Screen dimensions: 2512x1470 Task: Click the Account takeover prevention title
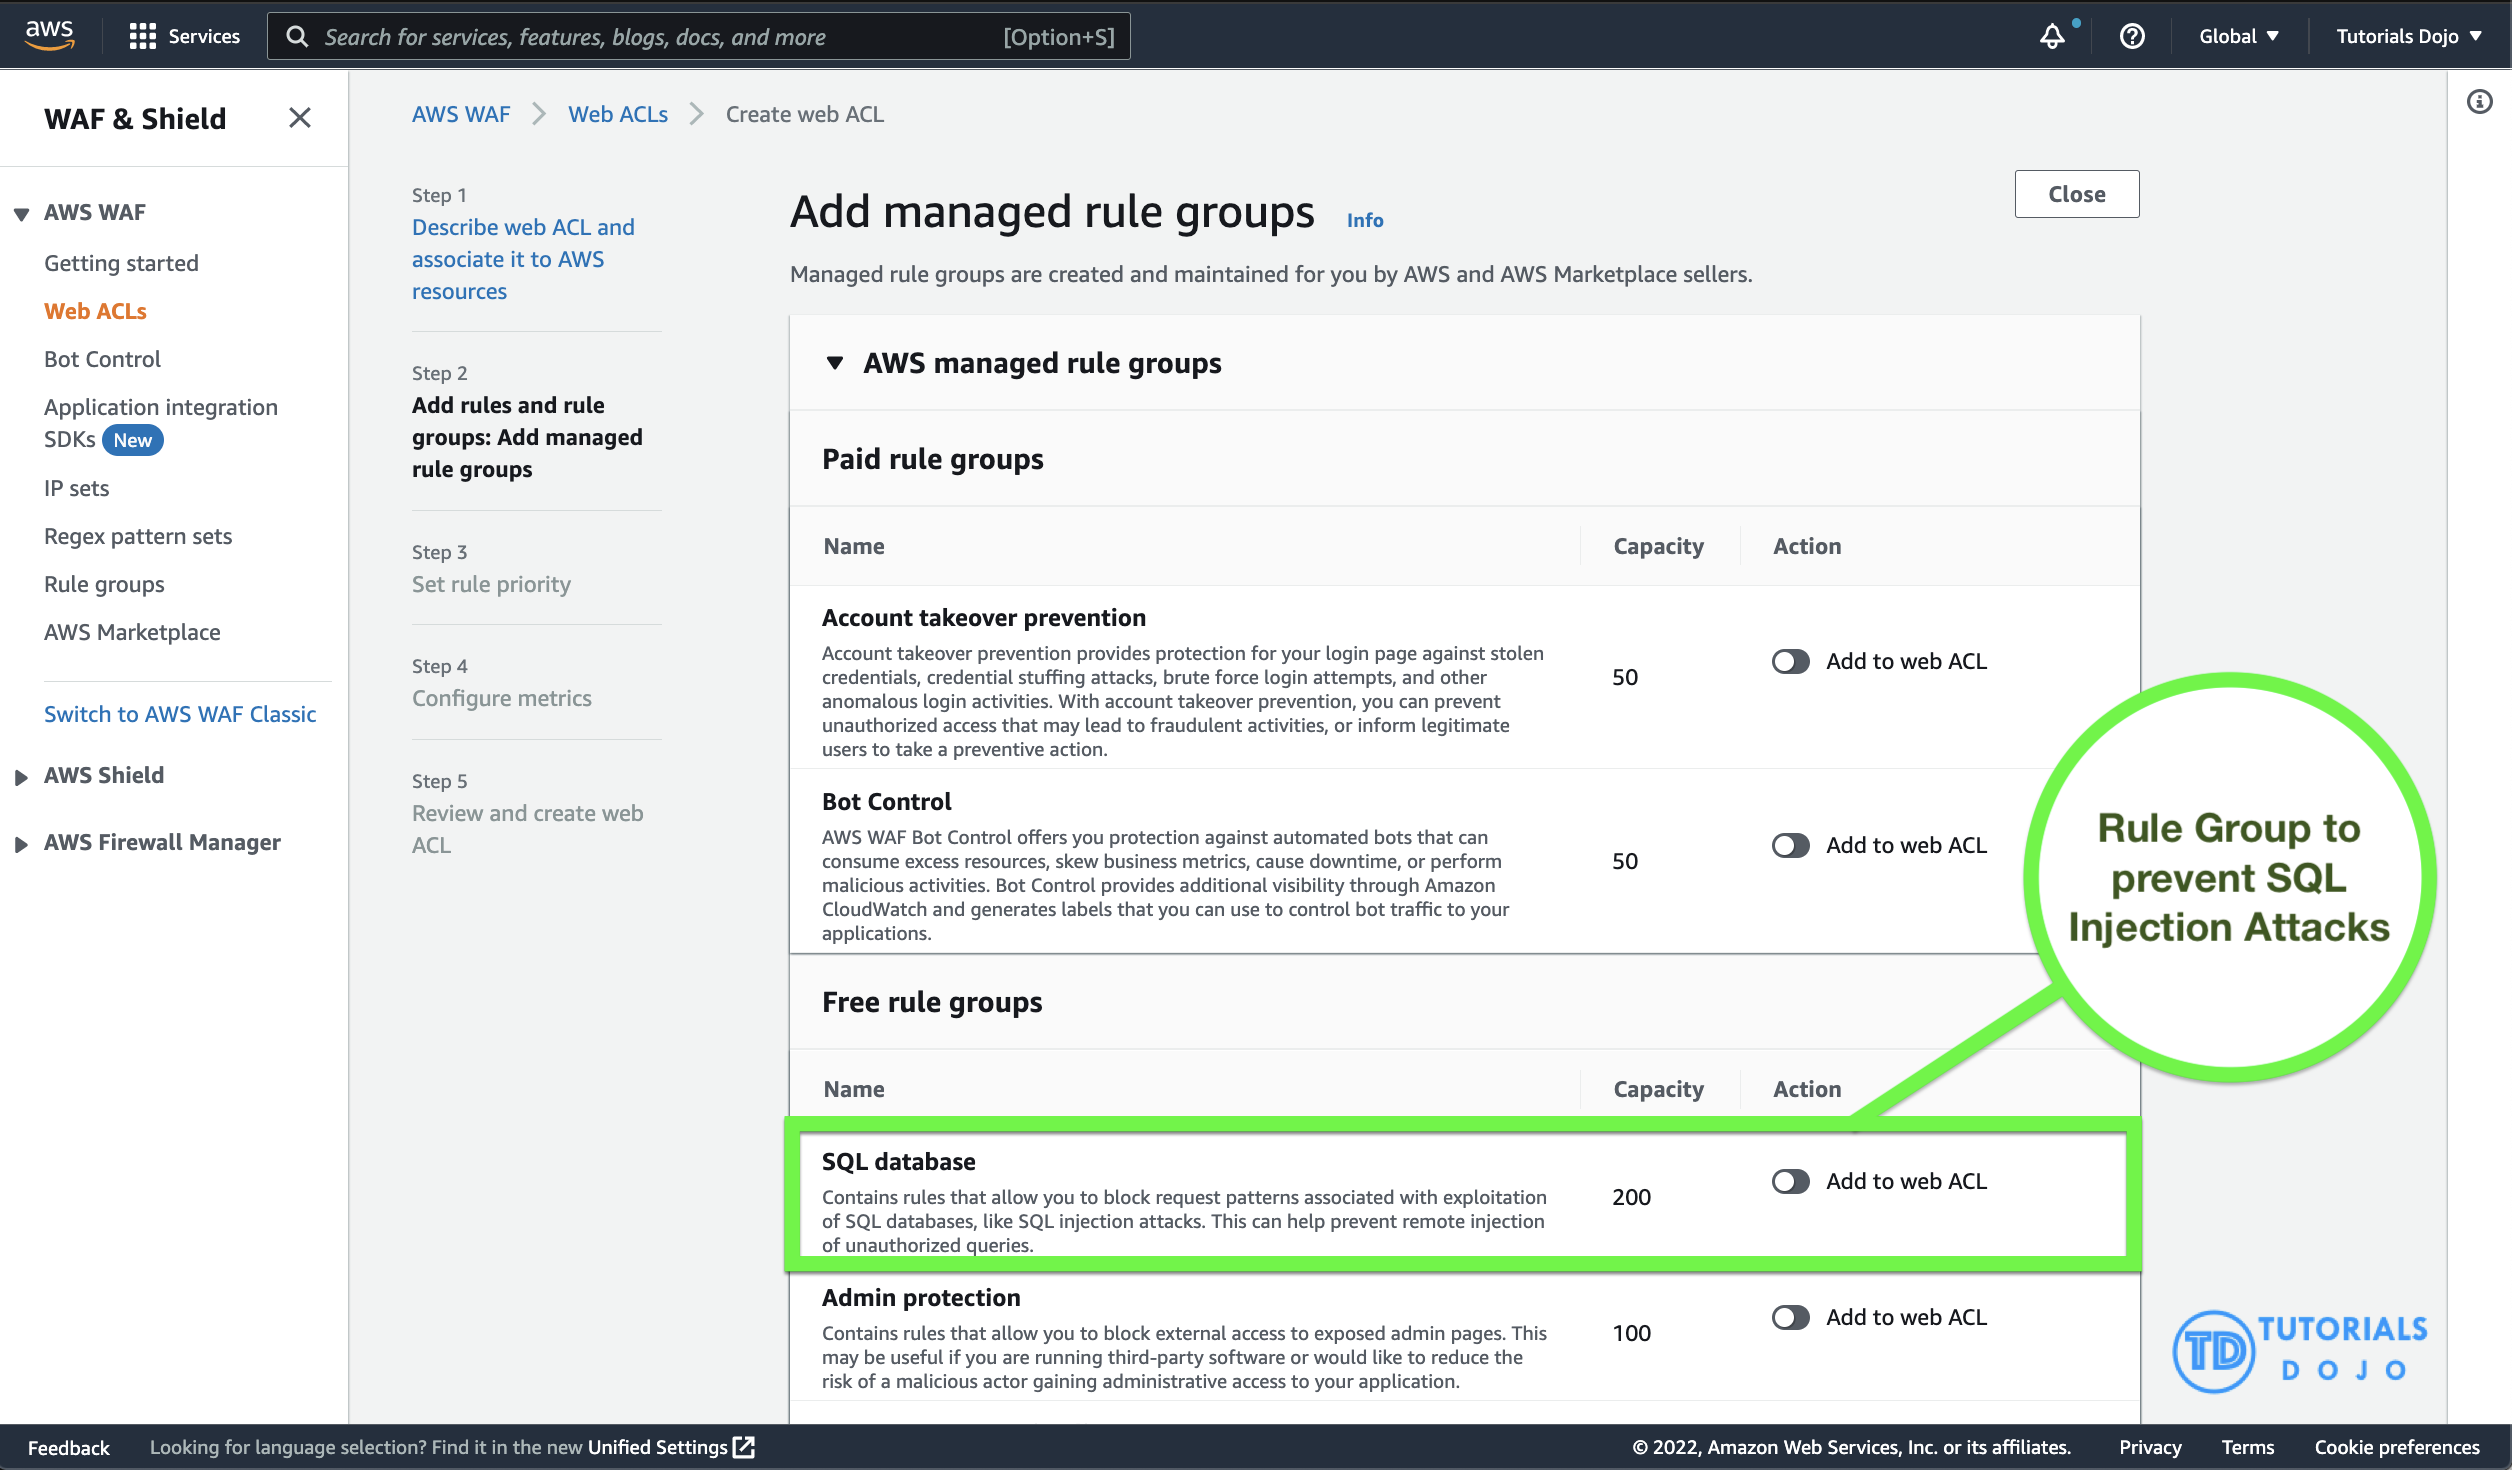[x=984, y=617]
